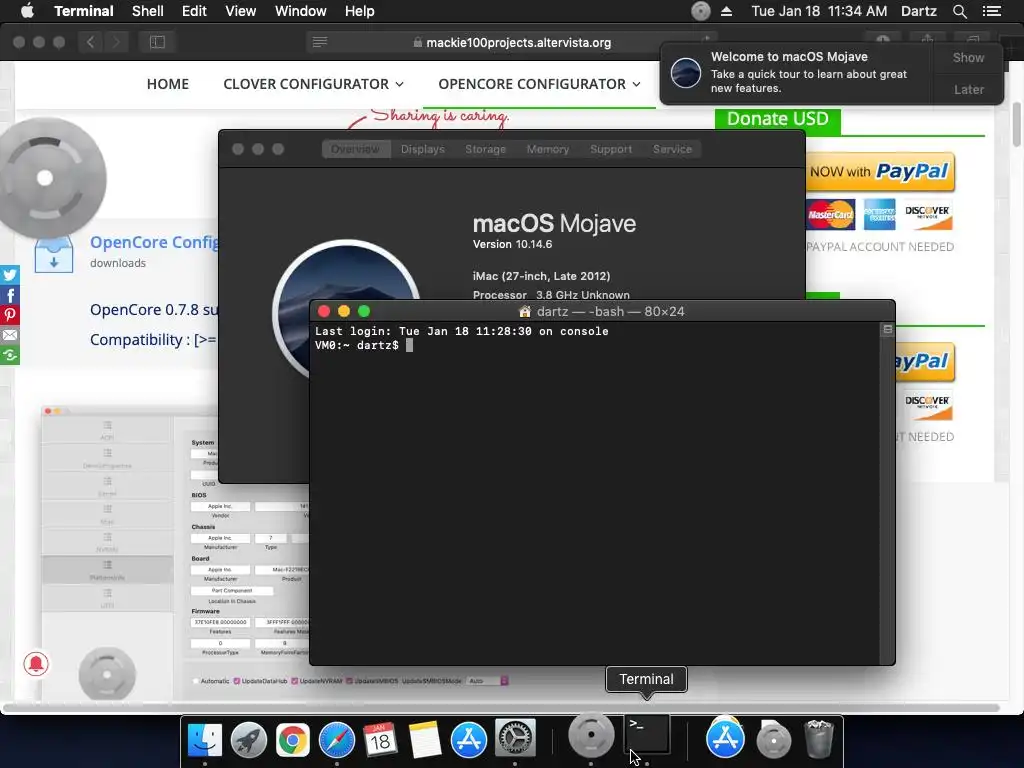Open Calendar icon showing 18
1024x768 pixels.
click(x=380, y=740)
